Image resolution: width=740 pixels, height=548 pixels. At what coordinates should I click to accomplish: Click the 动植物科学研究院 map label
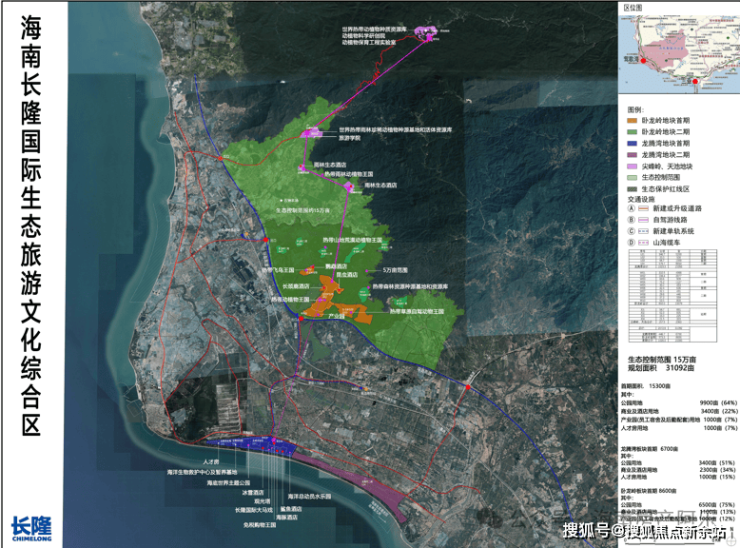pos(363,35)
